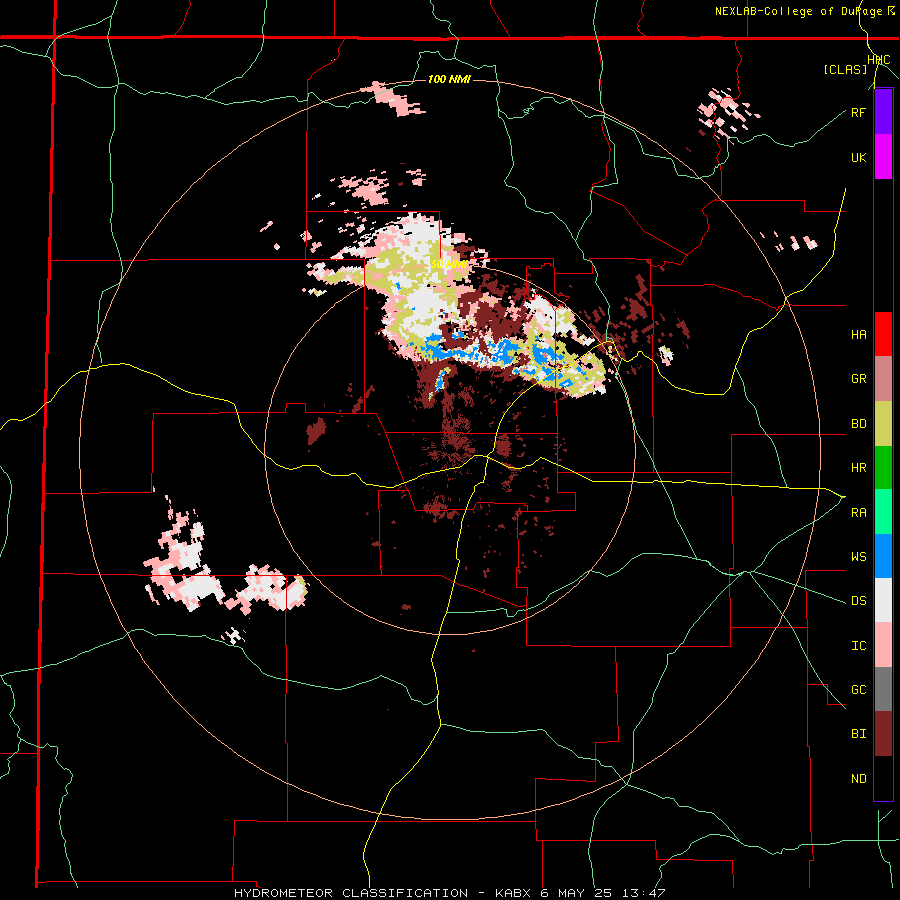This screenshot has height=900, width=900.
Task: Click the RA light-green legend swatch
Action: pyautogui.click(x=883, y=512)
